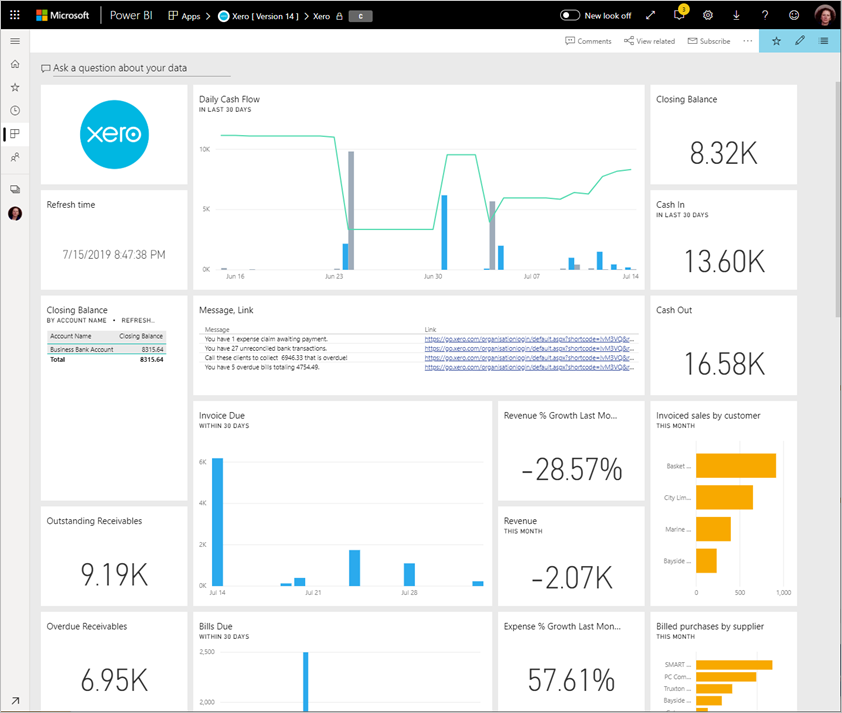Open notifications bell
842x713 pixels.
coord(679,14)
